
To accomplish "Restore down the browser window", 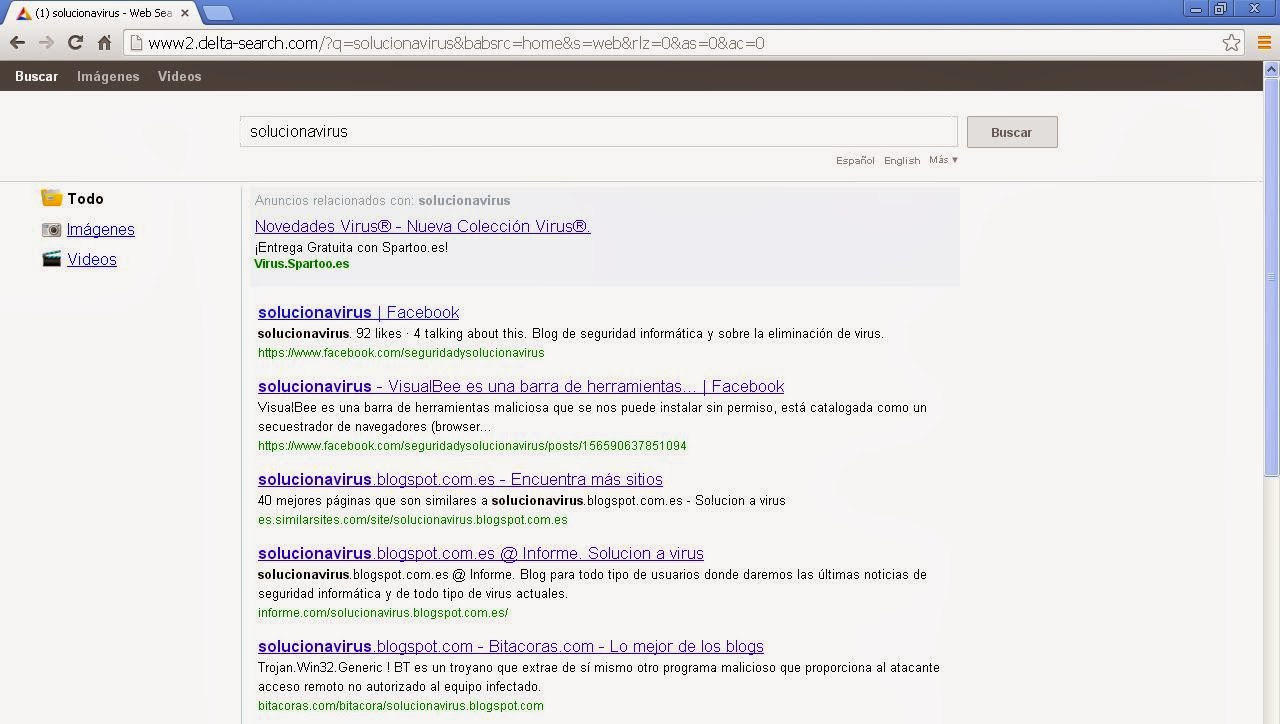I will pyautogui.click(x=1221, y=9).
